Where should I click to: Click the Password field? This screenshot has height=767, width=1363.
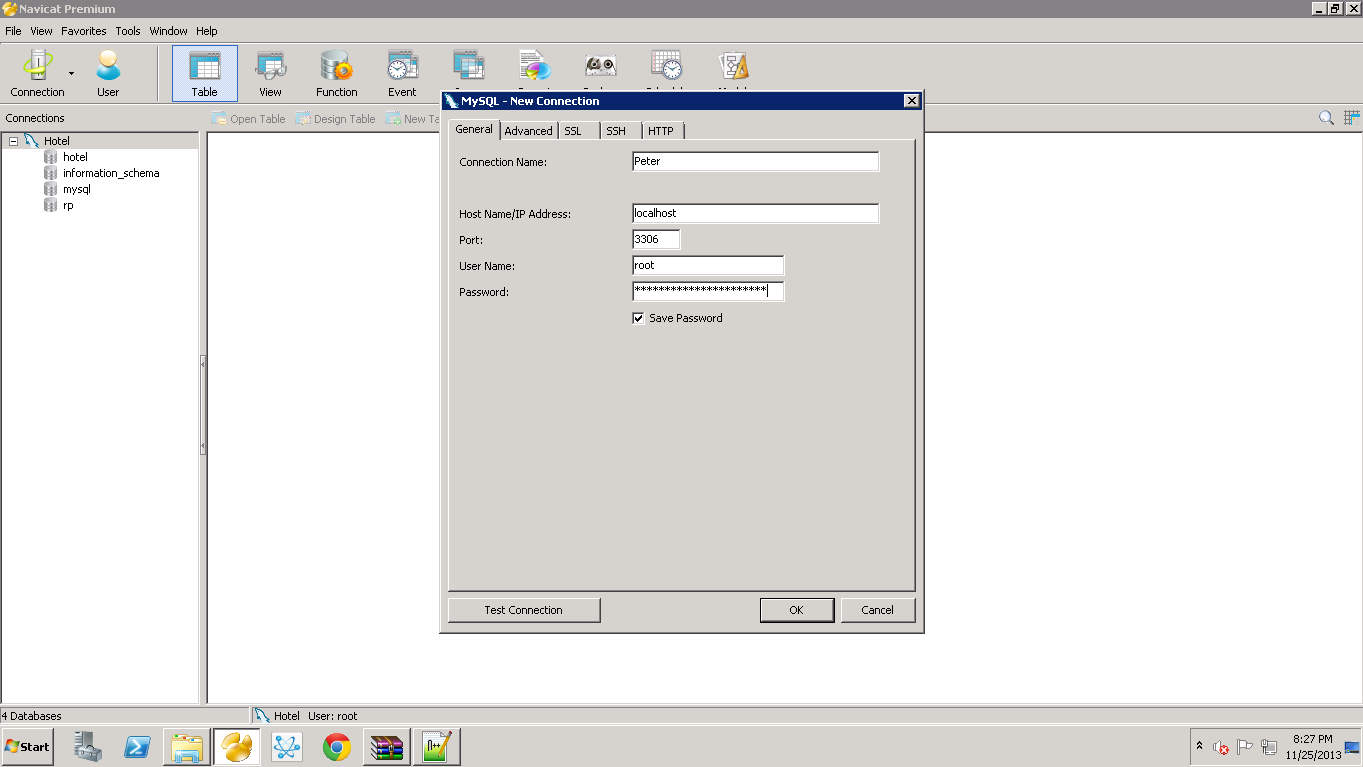[x=708, y=291]
